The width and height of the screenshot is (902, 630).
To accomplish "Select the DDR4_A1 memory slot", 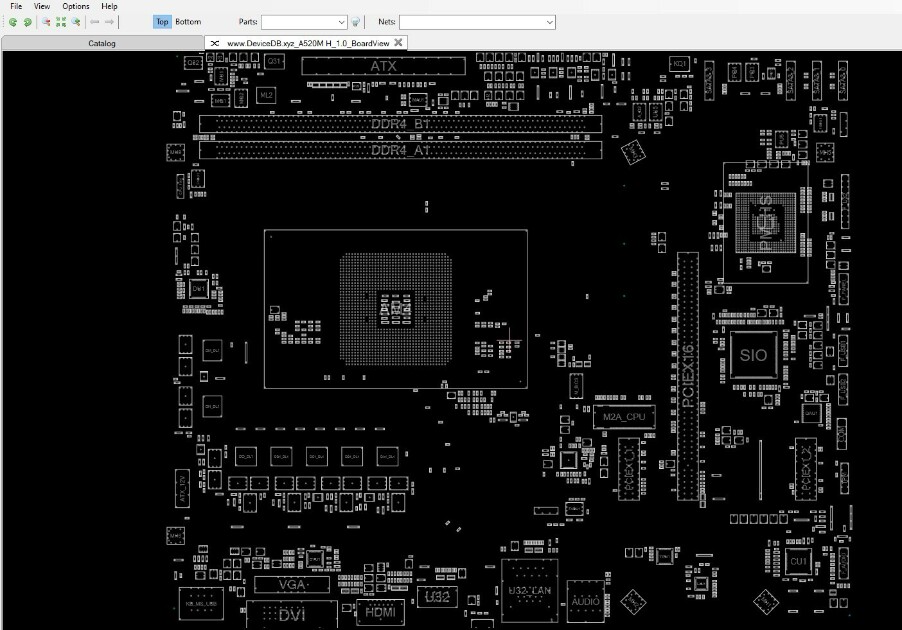I will 400,150.
